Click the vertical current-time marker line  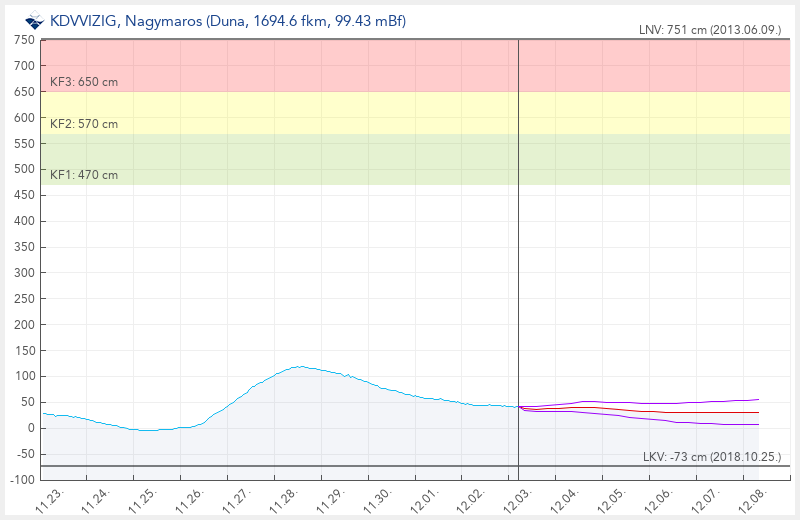(x=519, y=250)
